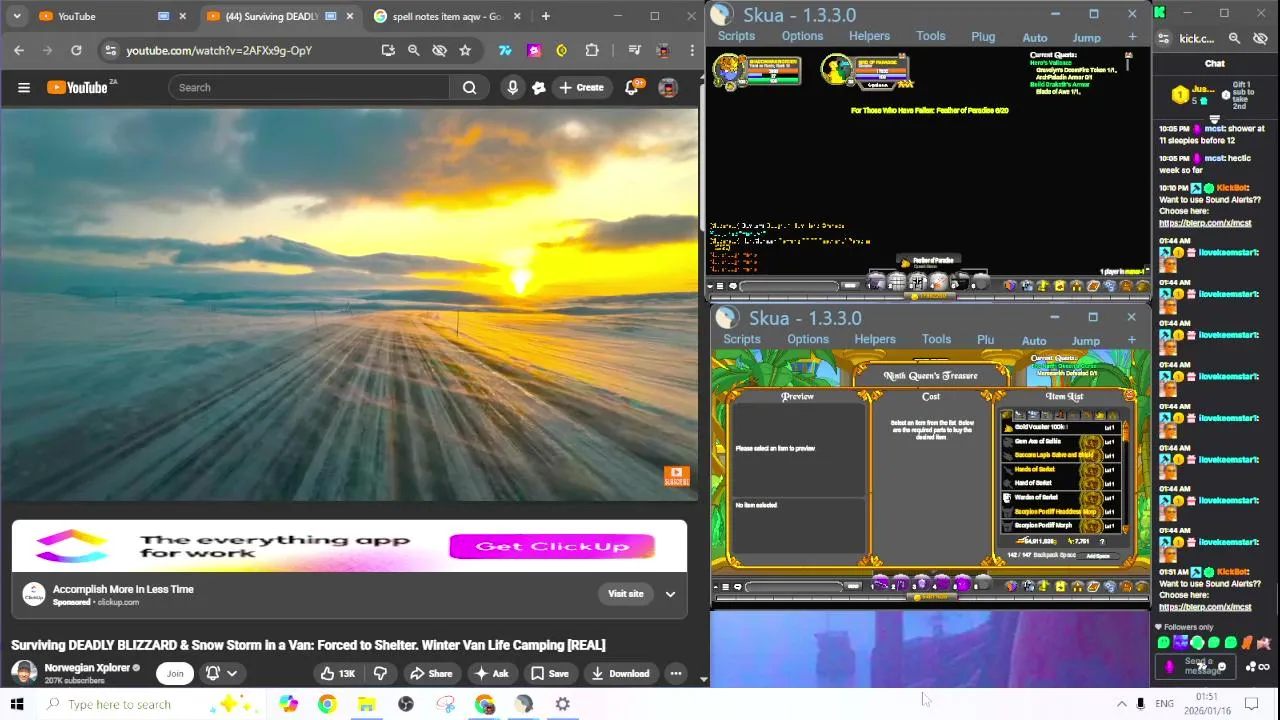The height and width of the screenshot is (720, 1280).
Task: Go back in Chrome browser
Action: 19,50
